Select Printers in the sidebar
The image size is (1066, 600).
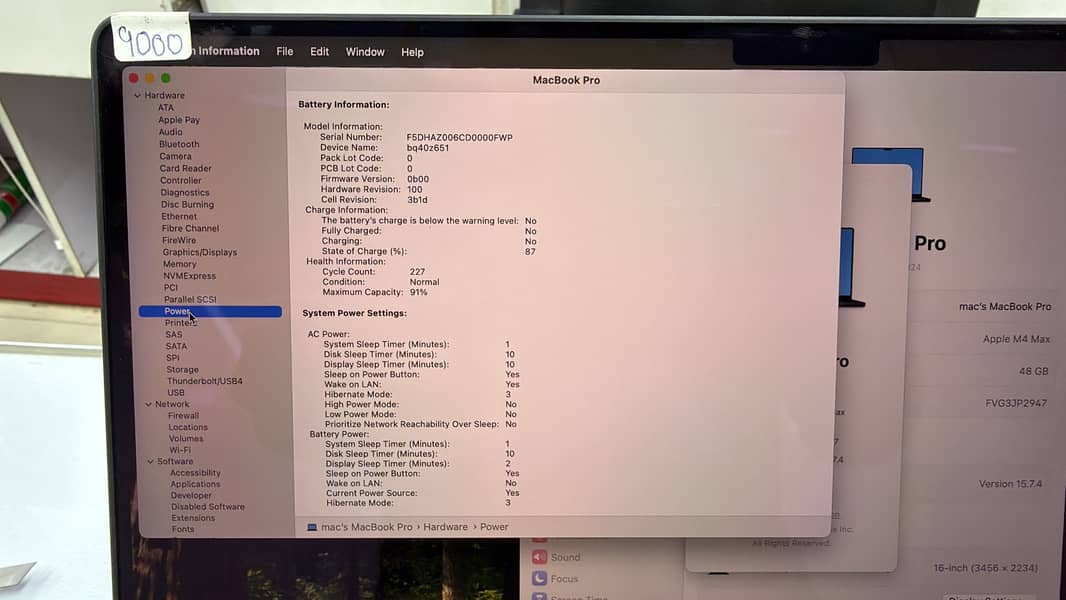tap(180, 323)
